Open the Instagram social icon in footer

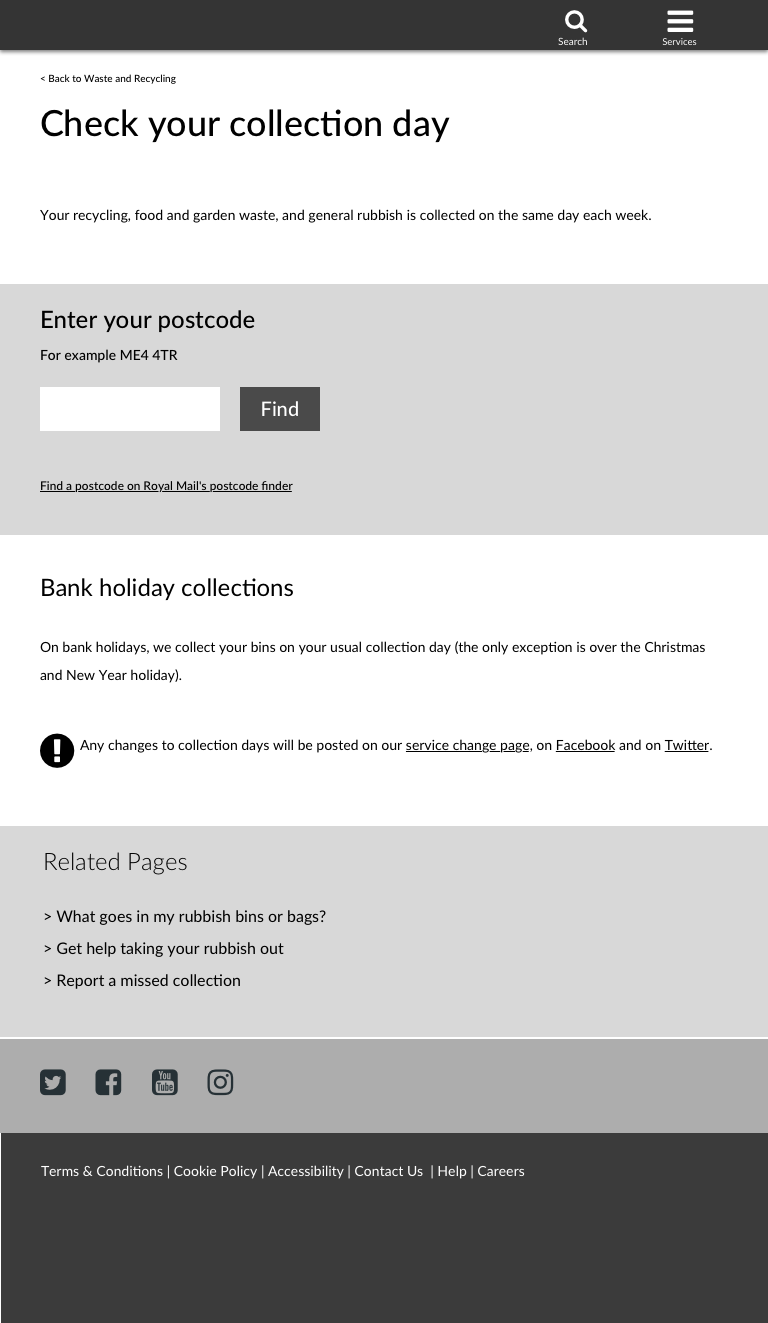220,1082
